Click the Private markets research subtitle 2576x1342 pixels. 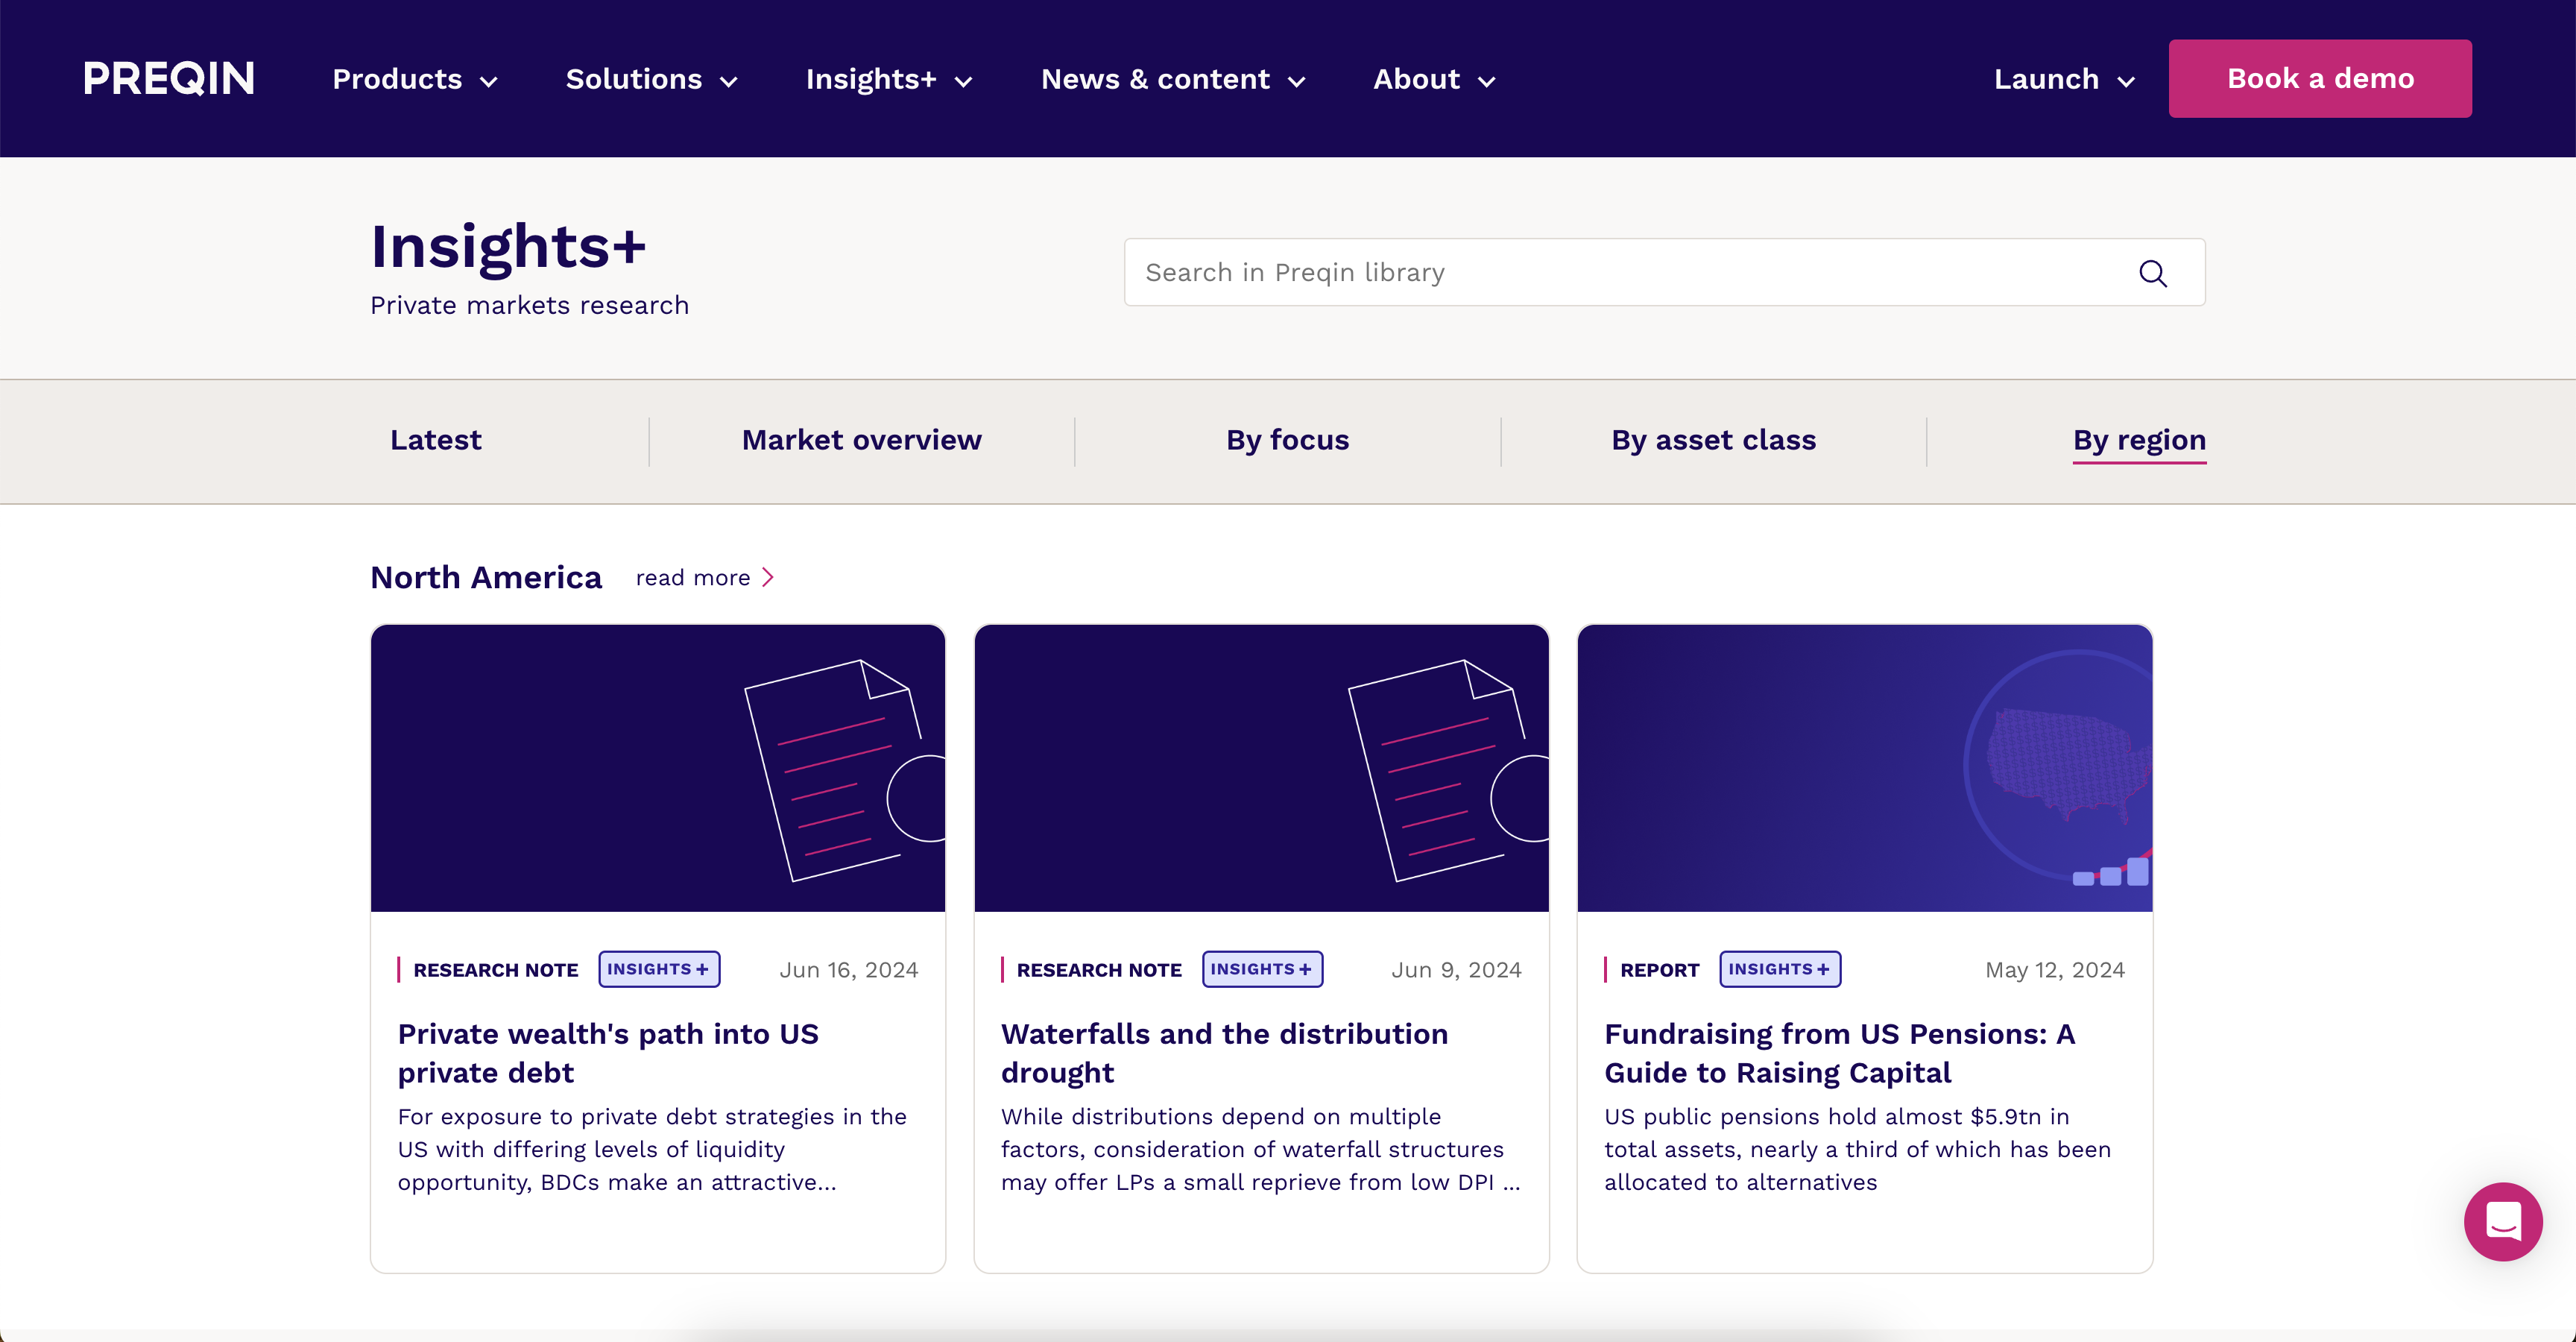[530, 305]
